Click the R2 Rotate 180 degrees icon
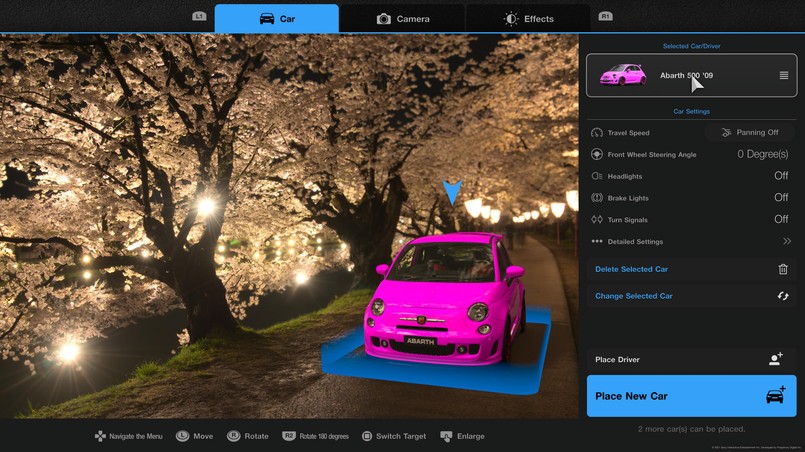Screen dimensions: 805x452 coord(289,436)
